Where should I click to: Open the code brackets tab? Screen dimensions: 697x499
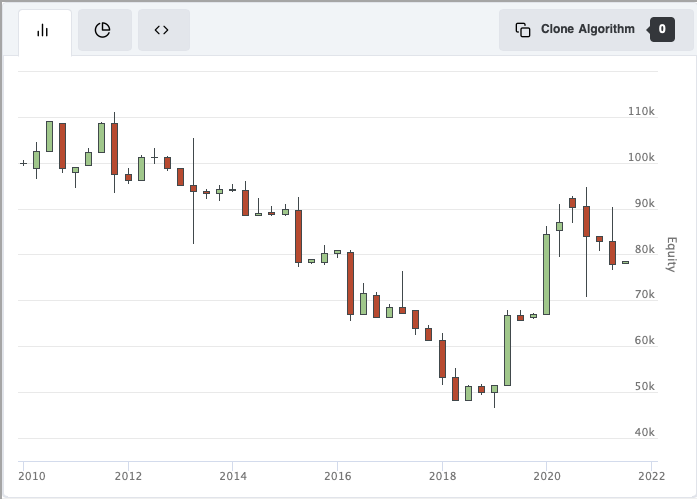161,30
